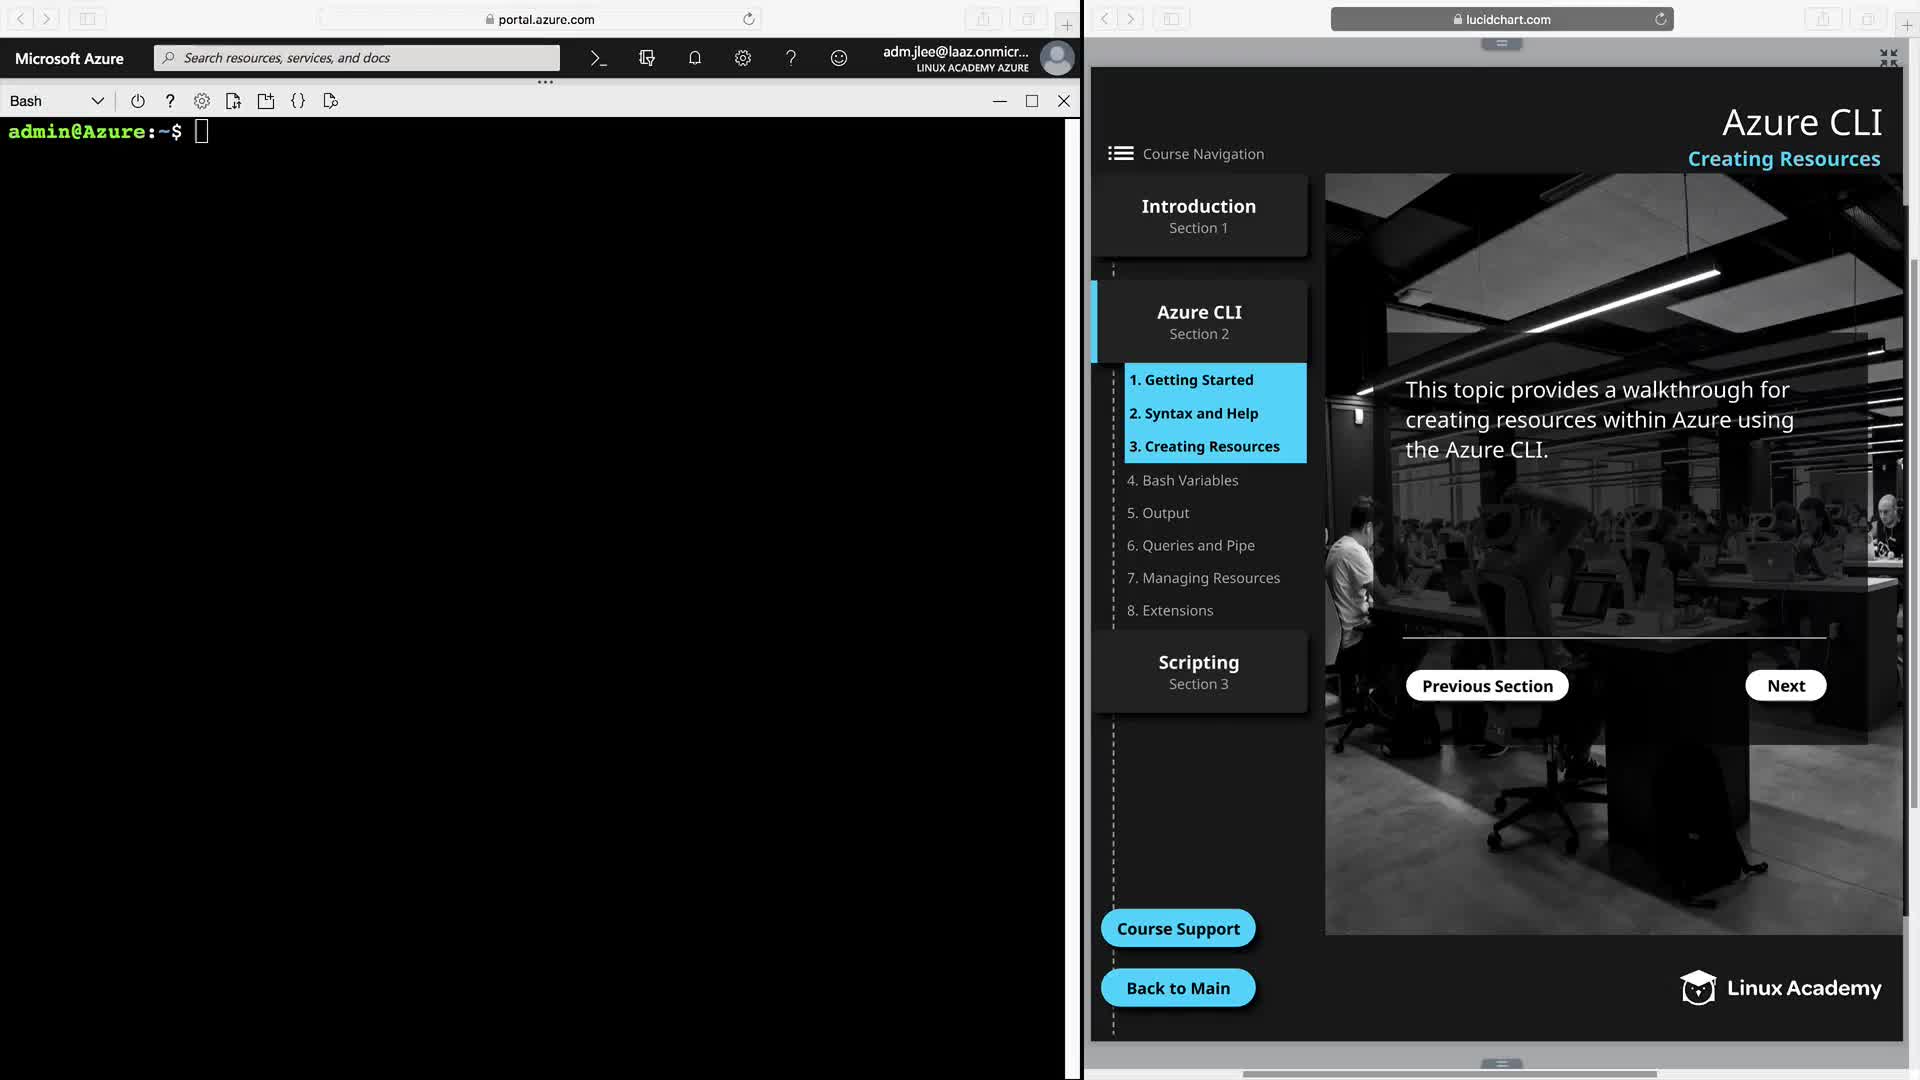Click upload/download files icon in Cloud Shell

click(233, 101)
